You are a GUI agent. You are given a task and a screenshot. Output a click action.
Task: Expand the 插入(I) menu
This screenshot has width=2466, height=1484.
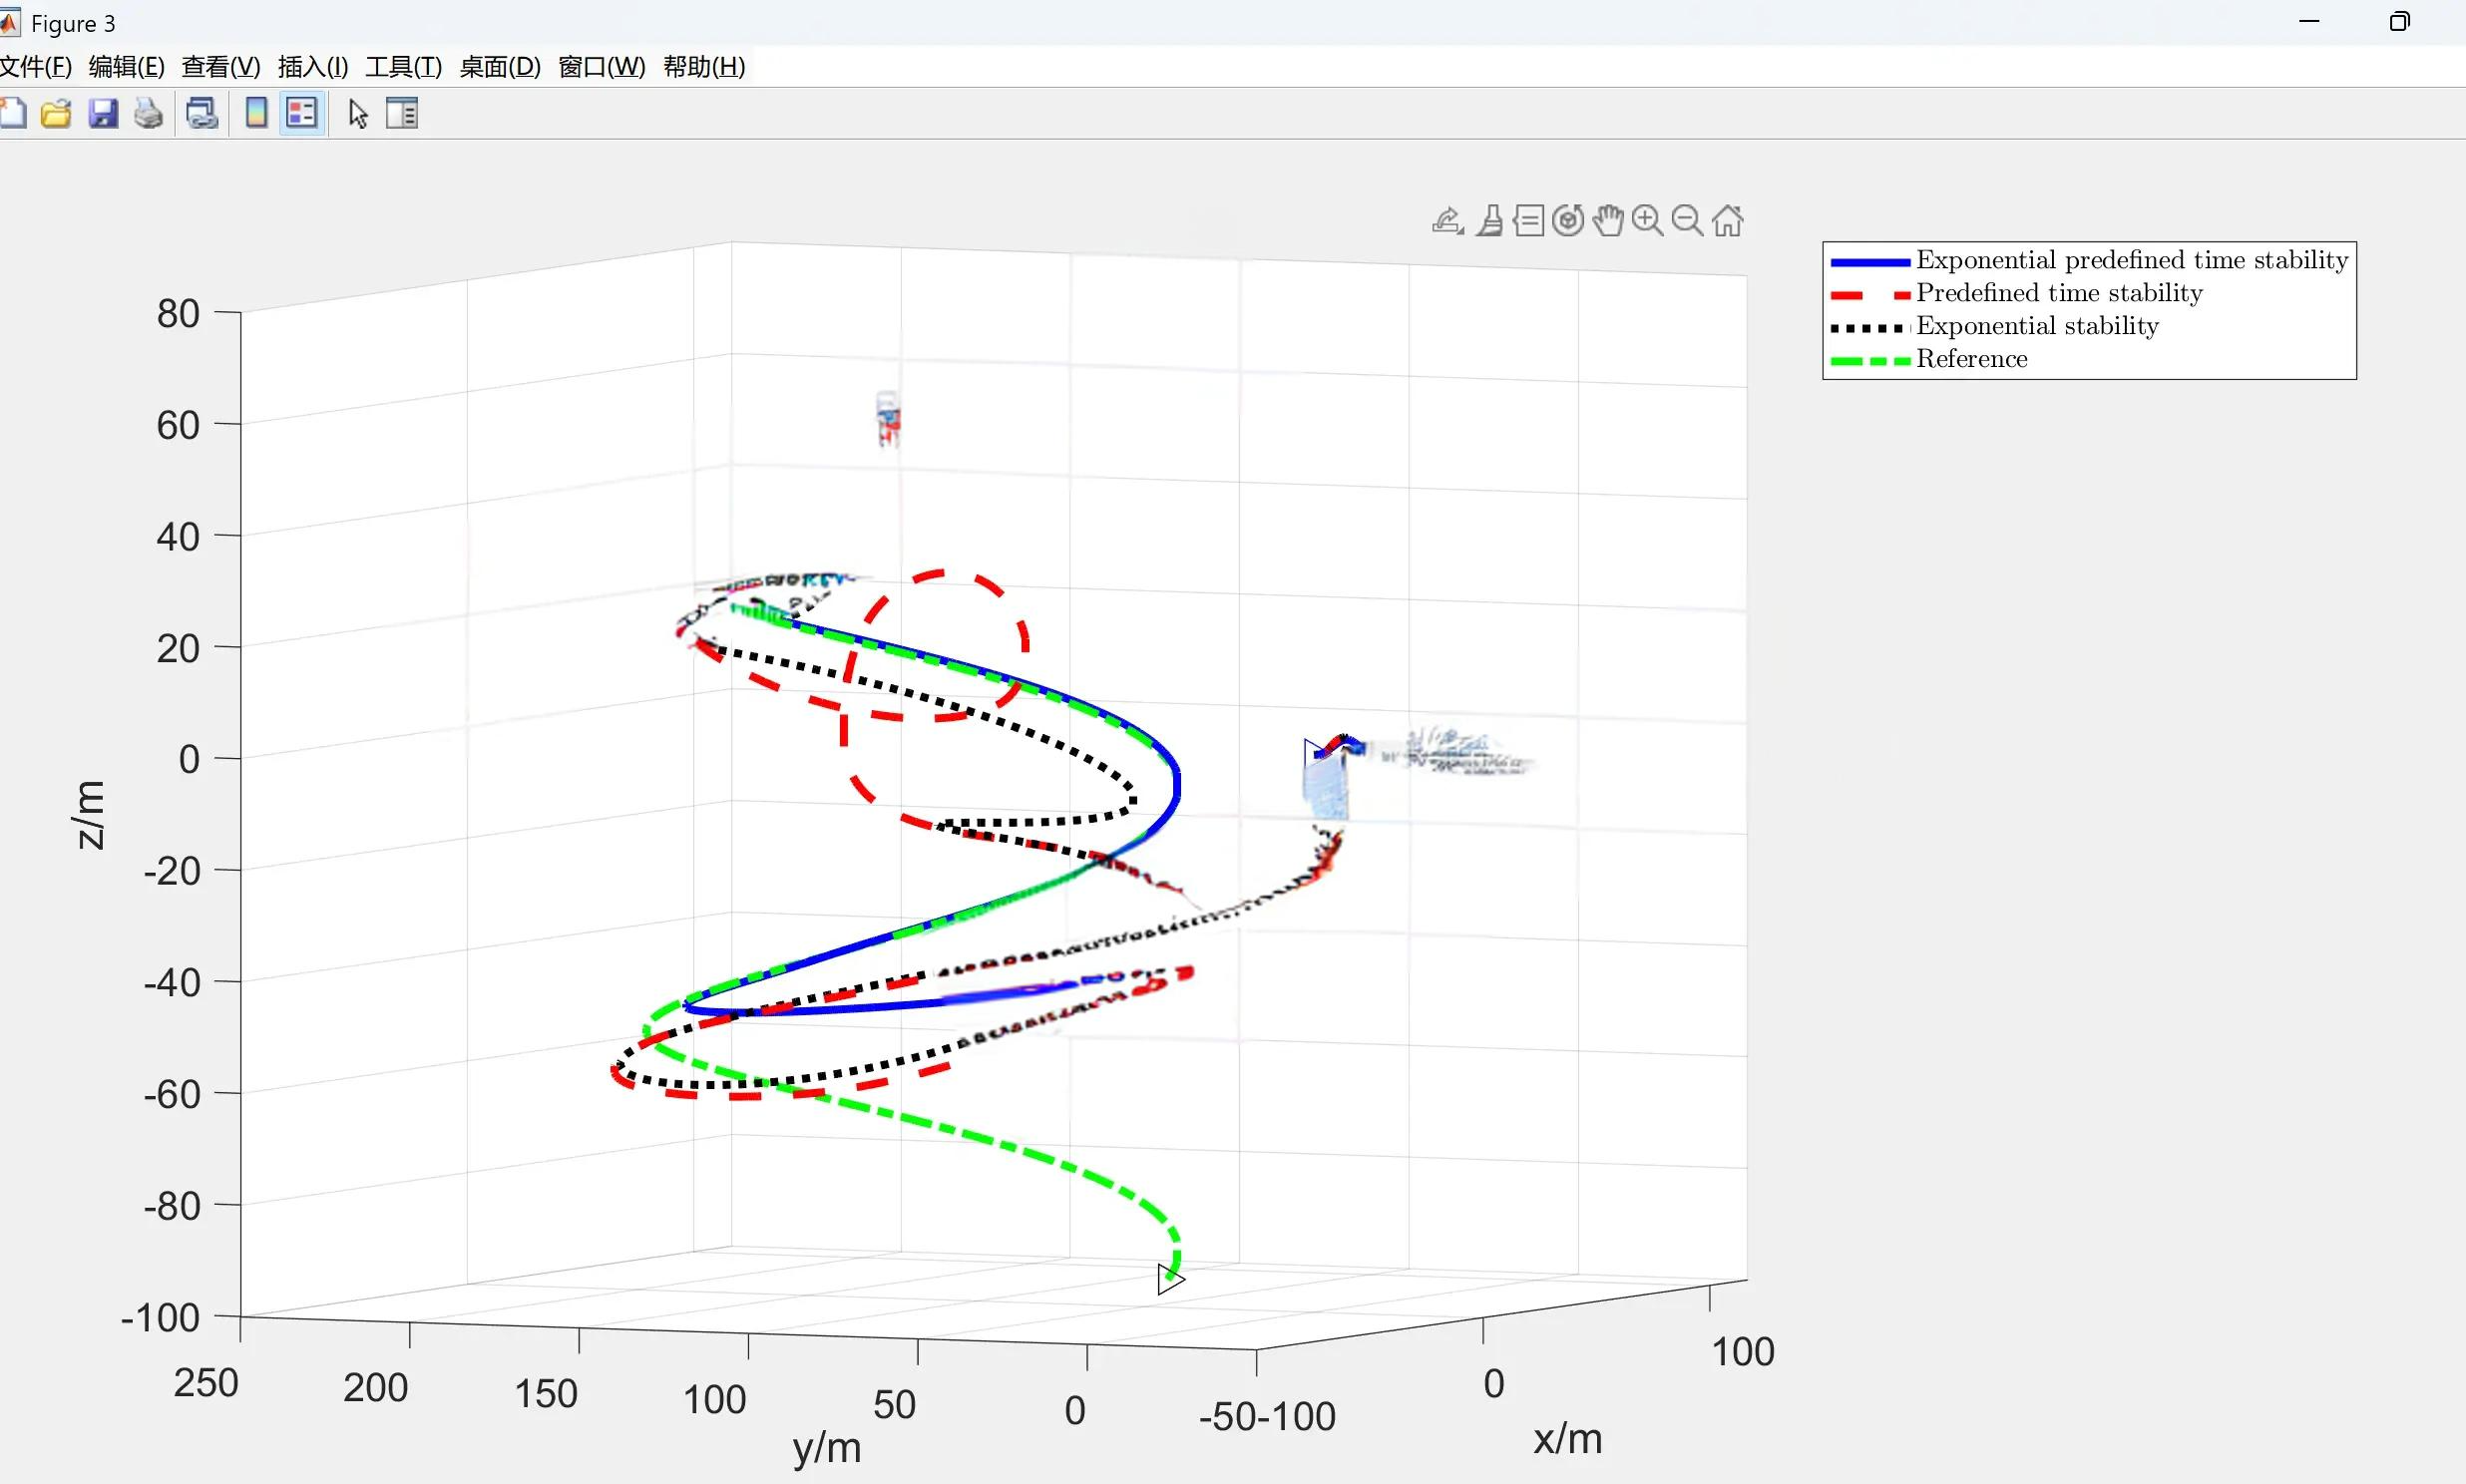312,66
